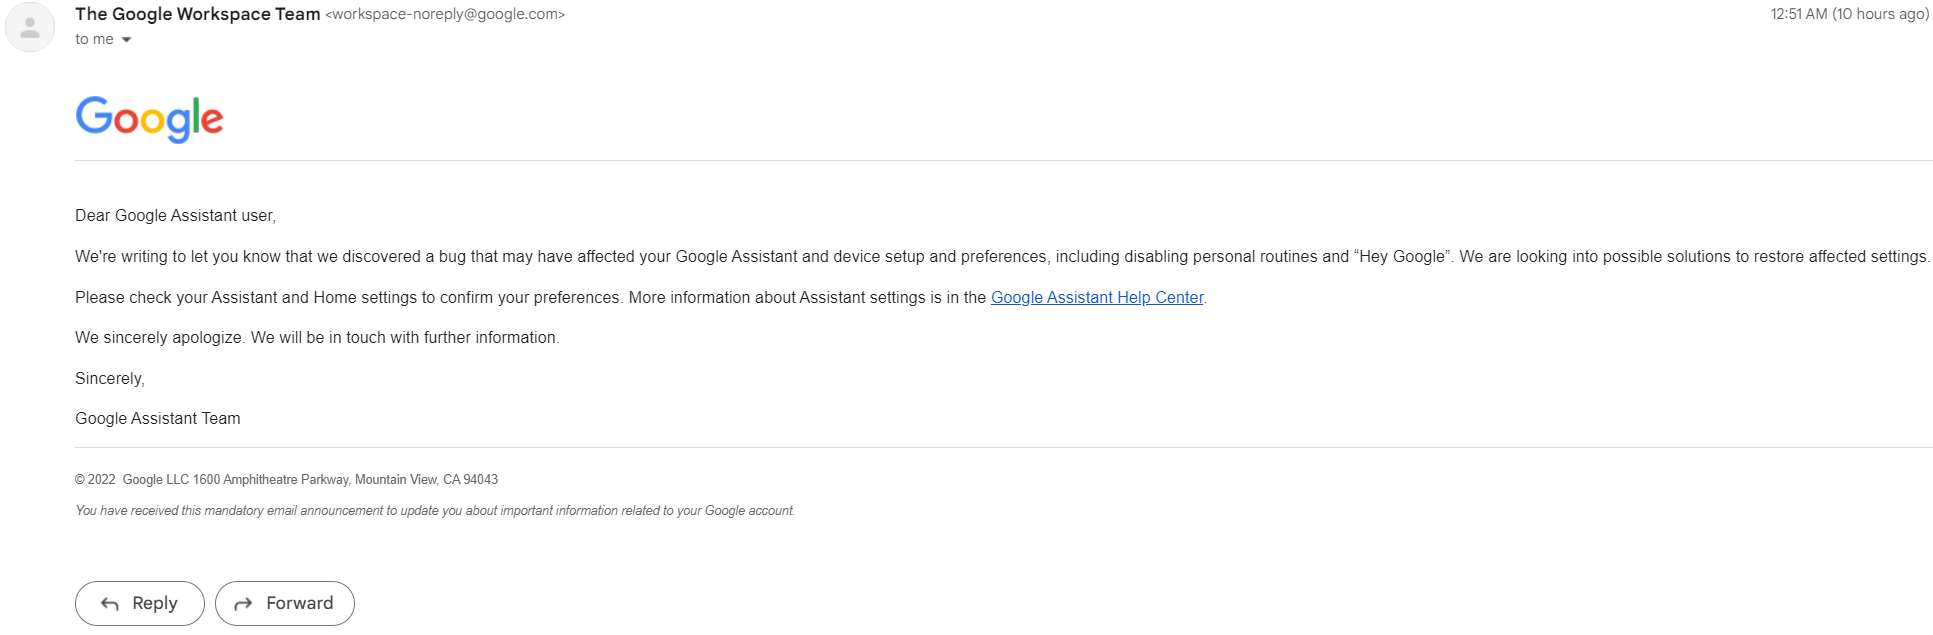Image resolution: width=1933 pixels, height=635 pixels.
Task: Click the Google logo image
Action: [x=150, y=119]
